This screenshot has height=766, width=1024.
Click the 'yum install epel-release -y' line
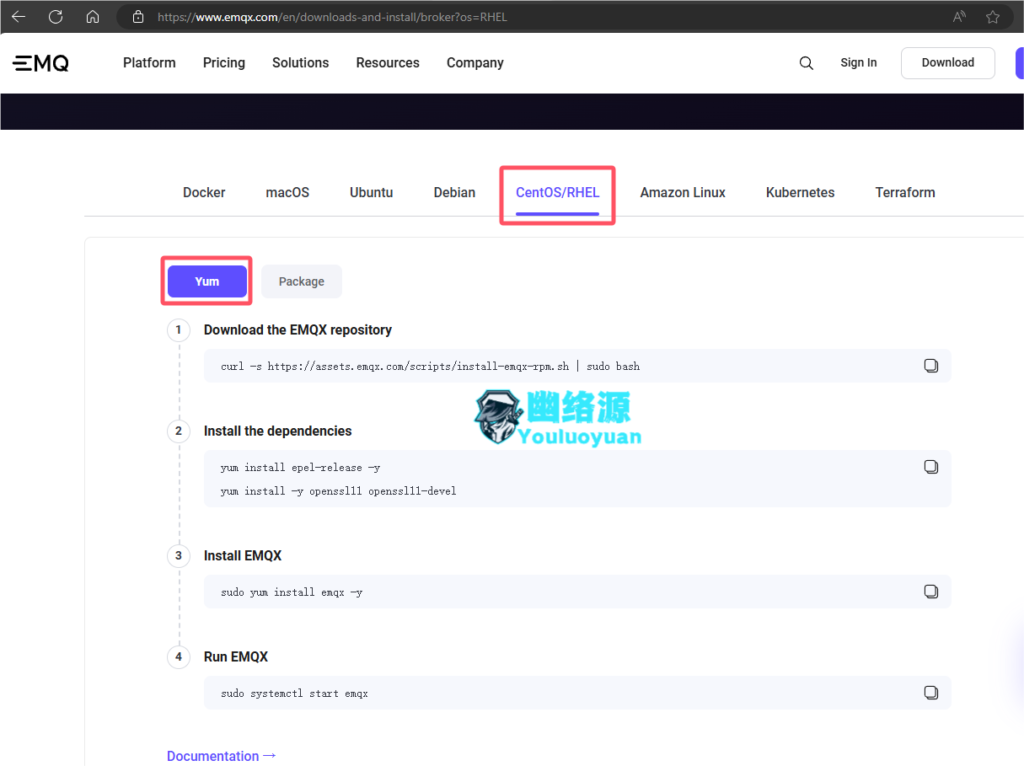[x=300, y=468]
